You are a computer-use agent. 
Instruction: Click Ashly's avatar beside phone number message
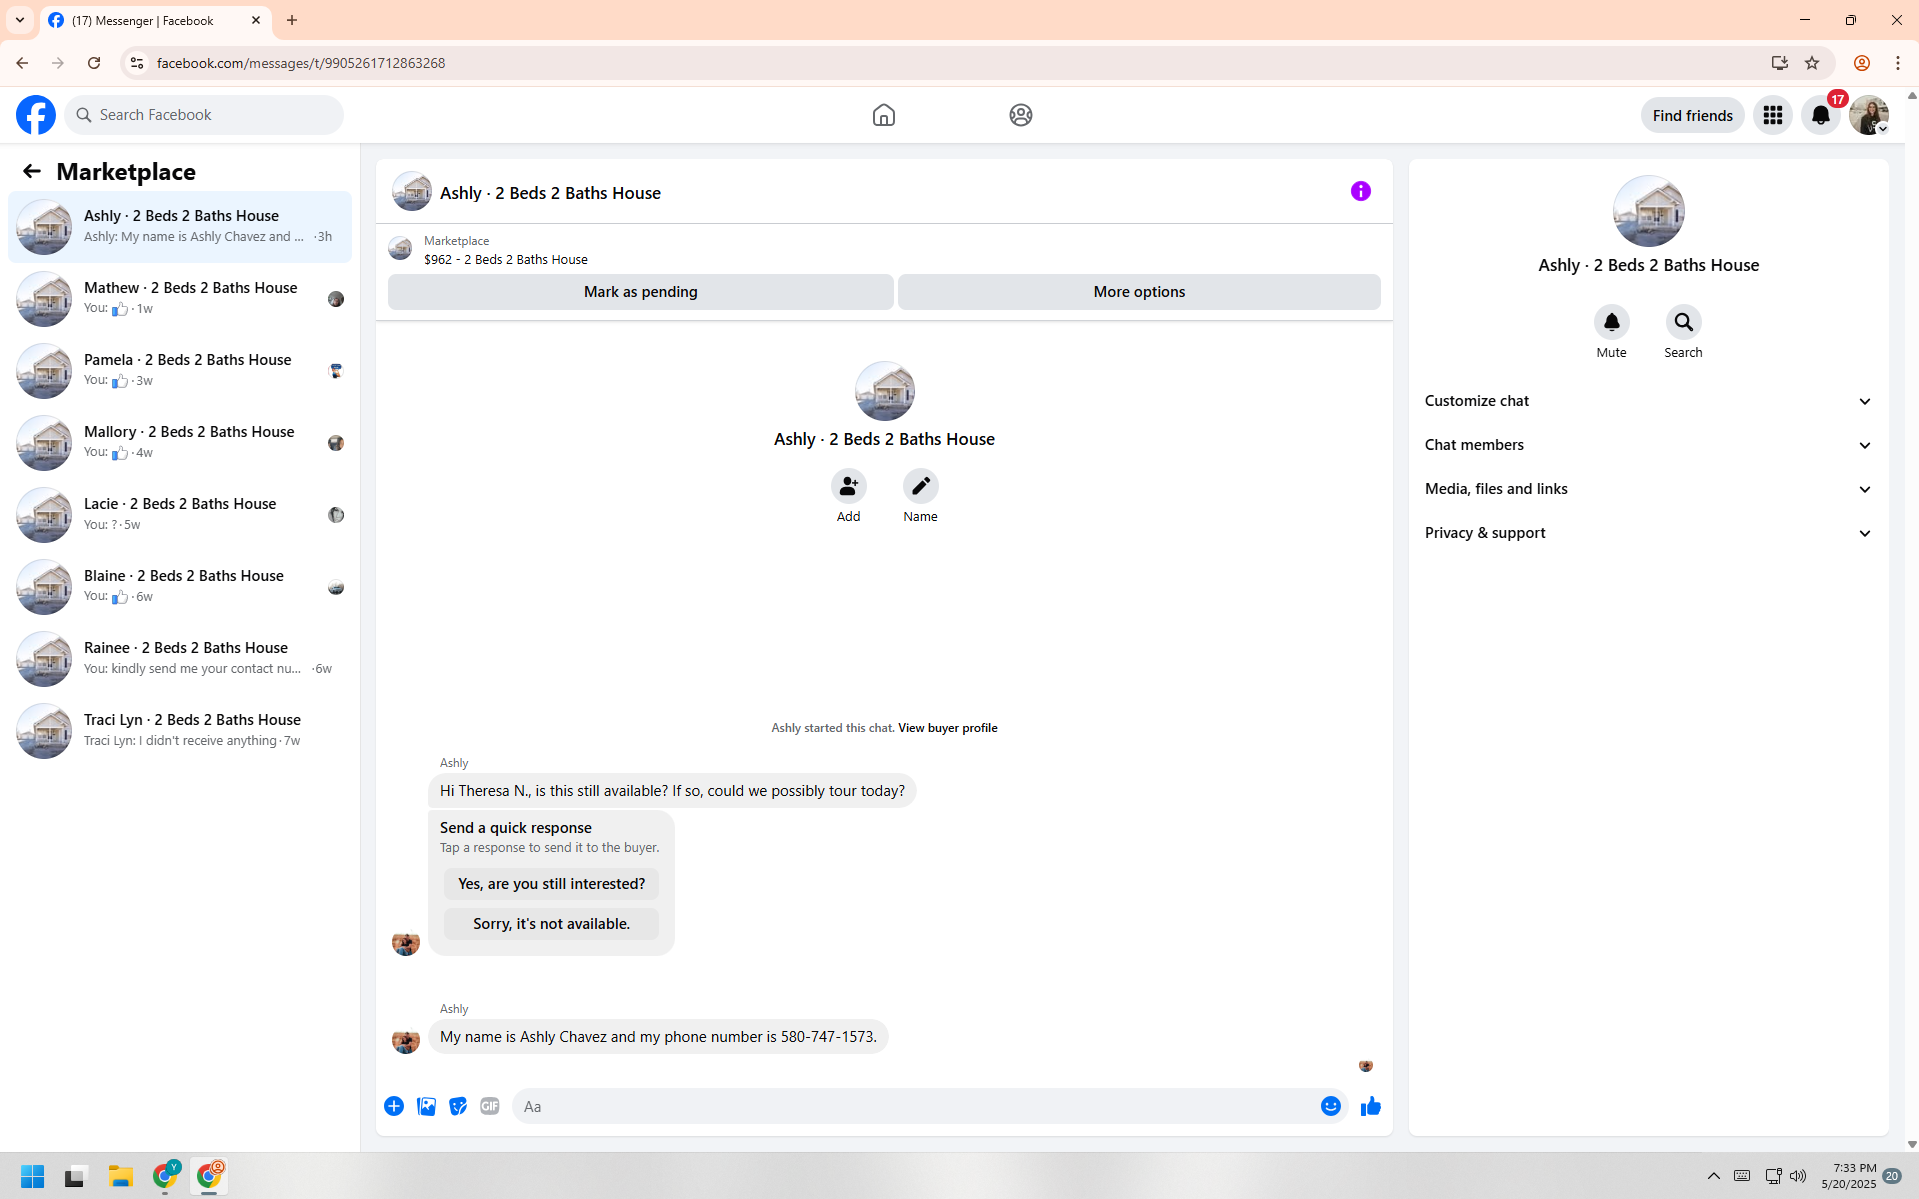(405, 1040)
